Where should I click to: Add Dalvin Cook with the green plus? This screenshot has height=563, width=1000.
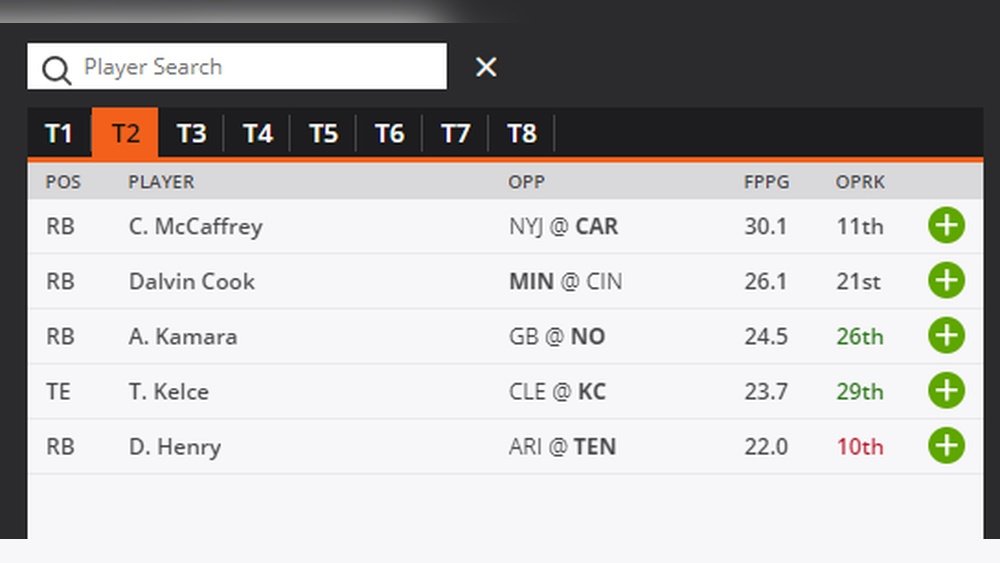[946, 281]
